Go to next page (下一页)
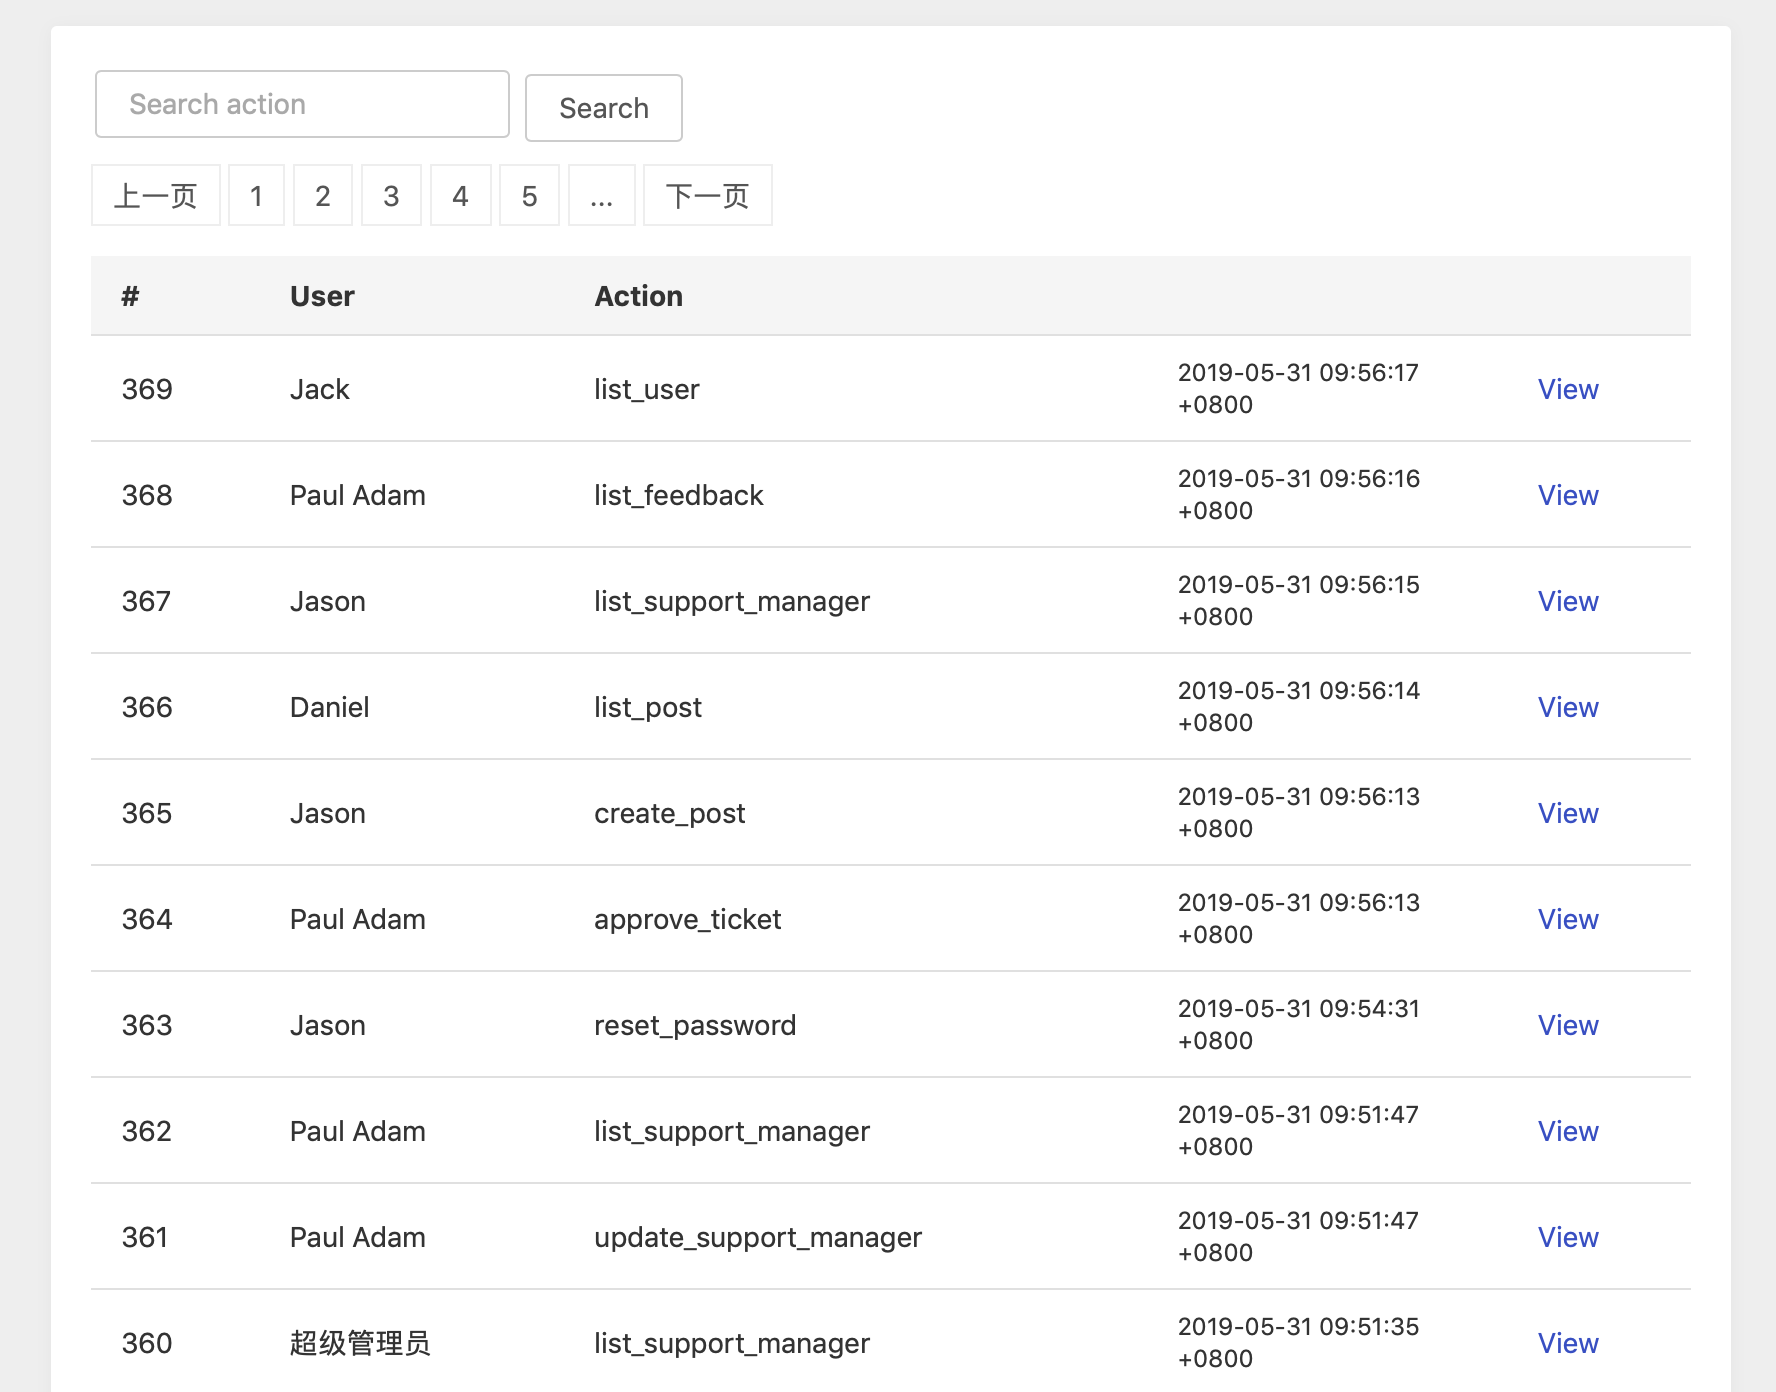 [x=708, y=195]
